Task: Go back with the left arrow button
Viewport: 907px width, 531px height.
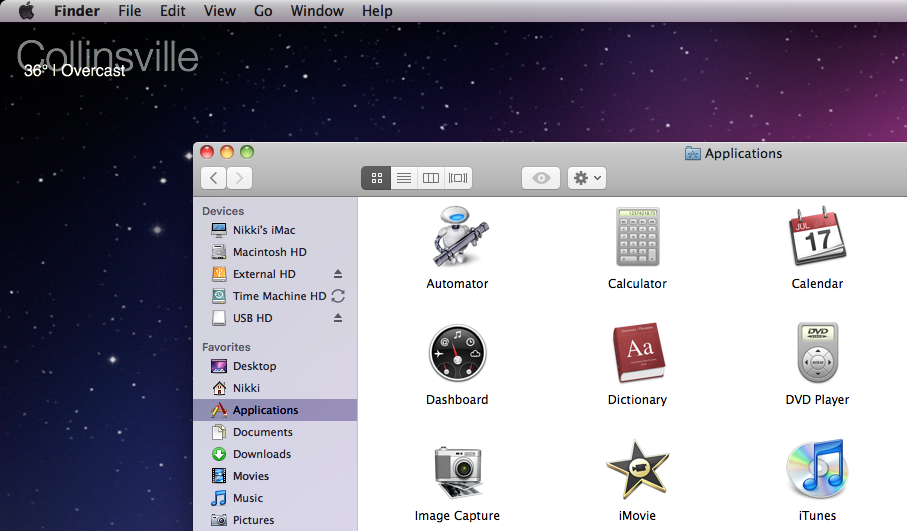Action: click(213, 178)
